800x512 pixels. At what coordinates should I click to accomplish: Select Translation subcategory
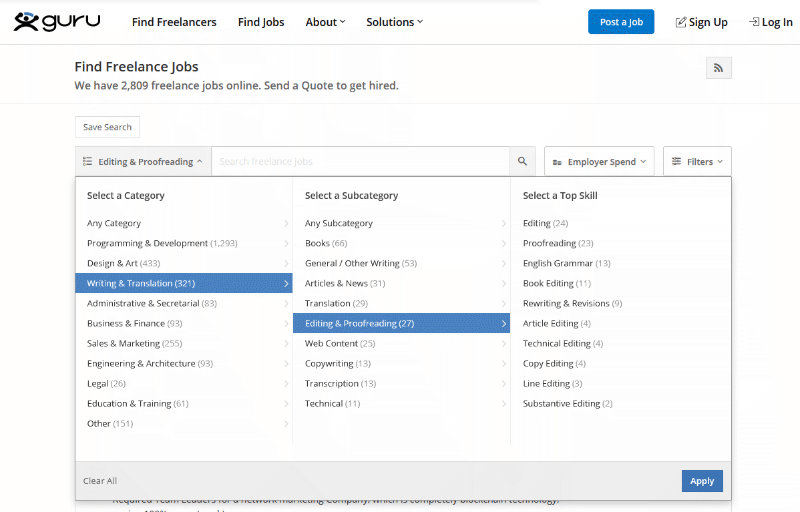[x=402, y=303]
